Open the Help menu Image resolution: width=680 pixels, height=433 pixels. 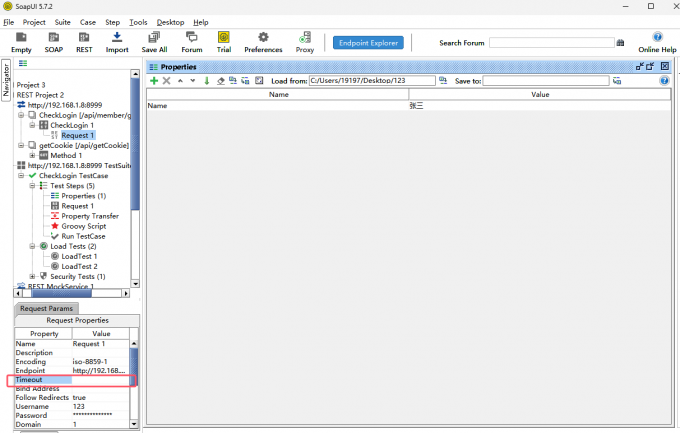click(201, 22)
